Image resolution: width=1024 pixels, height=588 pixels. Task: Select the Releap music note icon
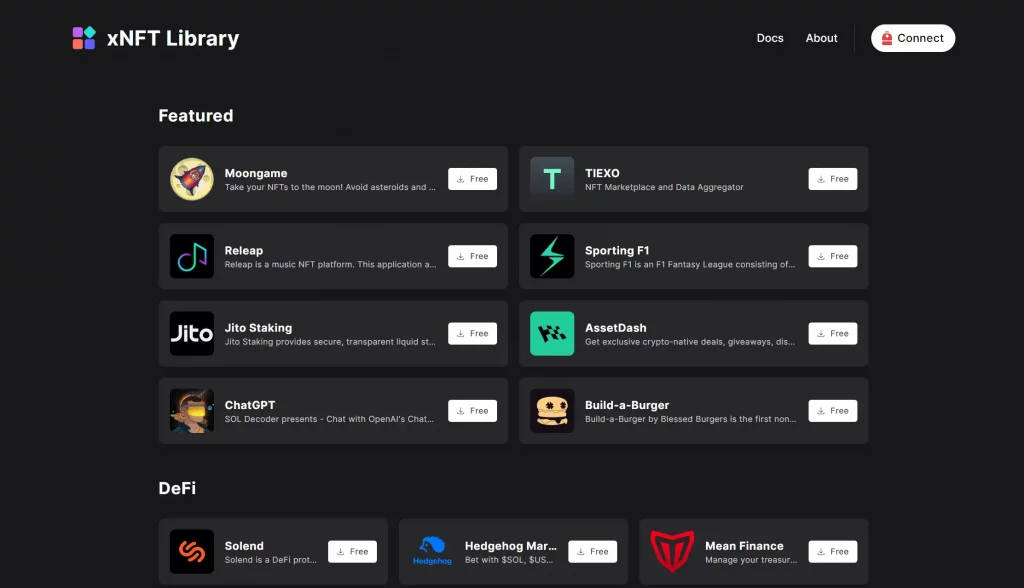tap(191, 256)
